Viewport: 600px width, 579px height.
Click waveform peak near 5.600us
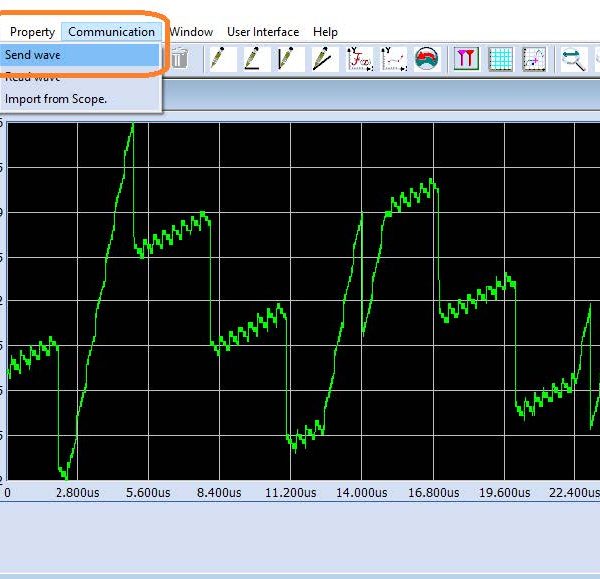132,127
